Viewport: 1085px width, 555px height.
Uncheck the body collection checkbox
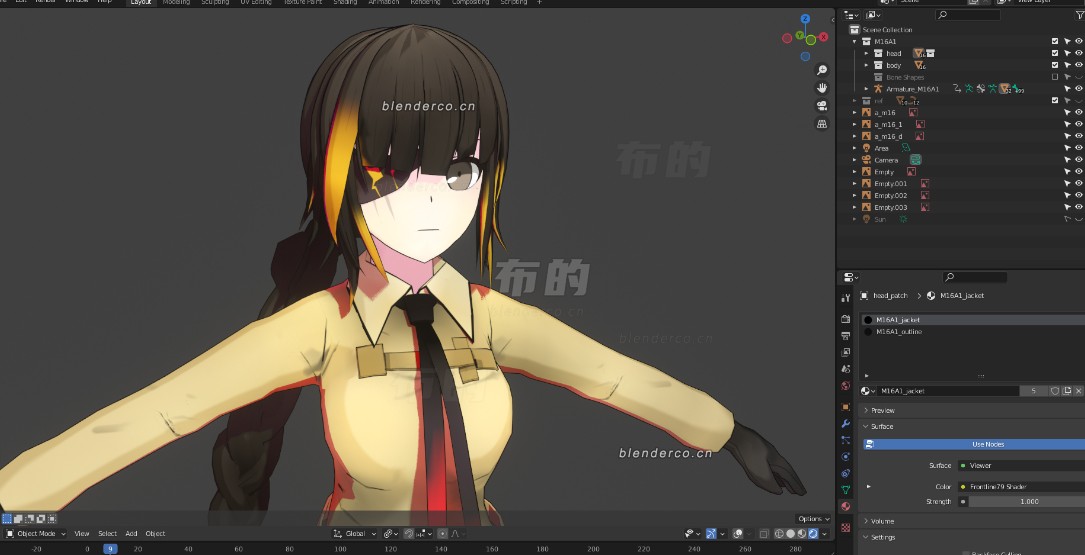point(1055,65)
